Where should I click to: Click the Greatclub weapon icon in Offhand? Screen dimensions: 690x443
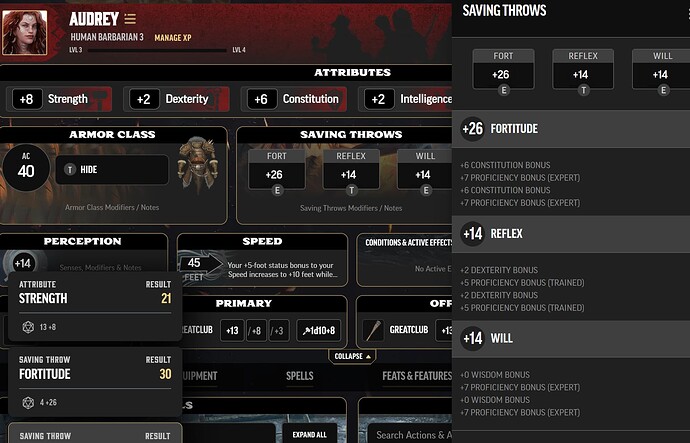tap(374, 330)
